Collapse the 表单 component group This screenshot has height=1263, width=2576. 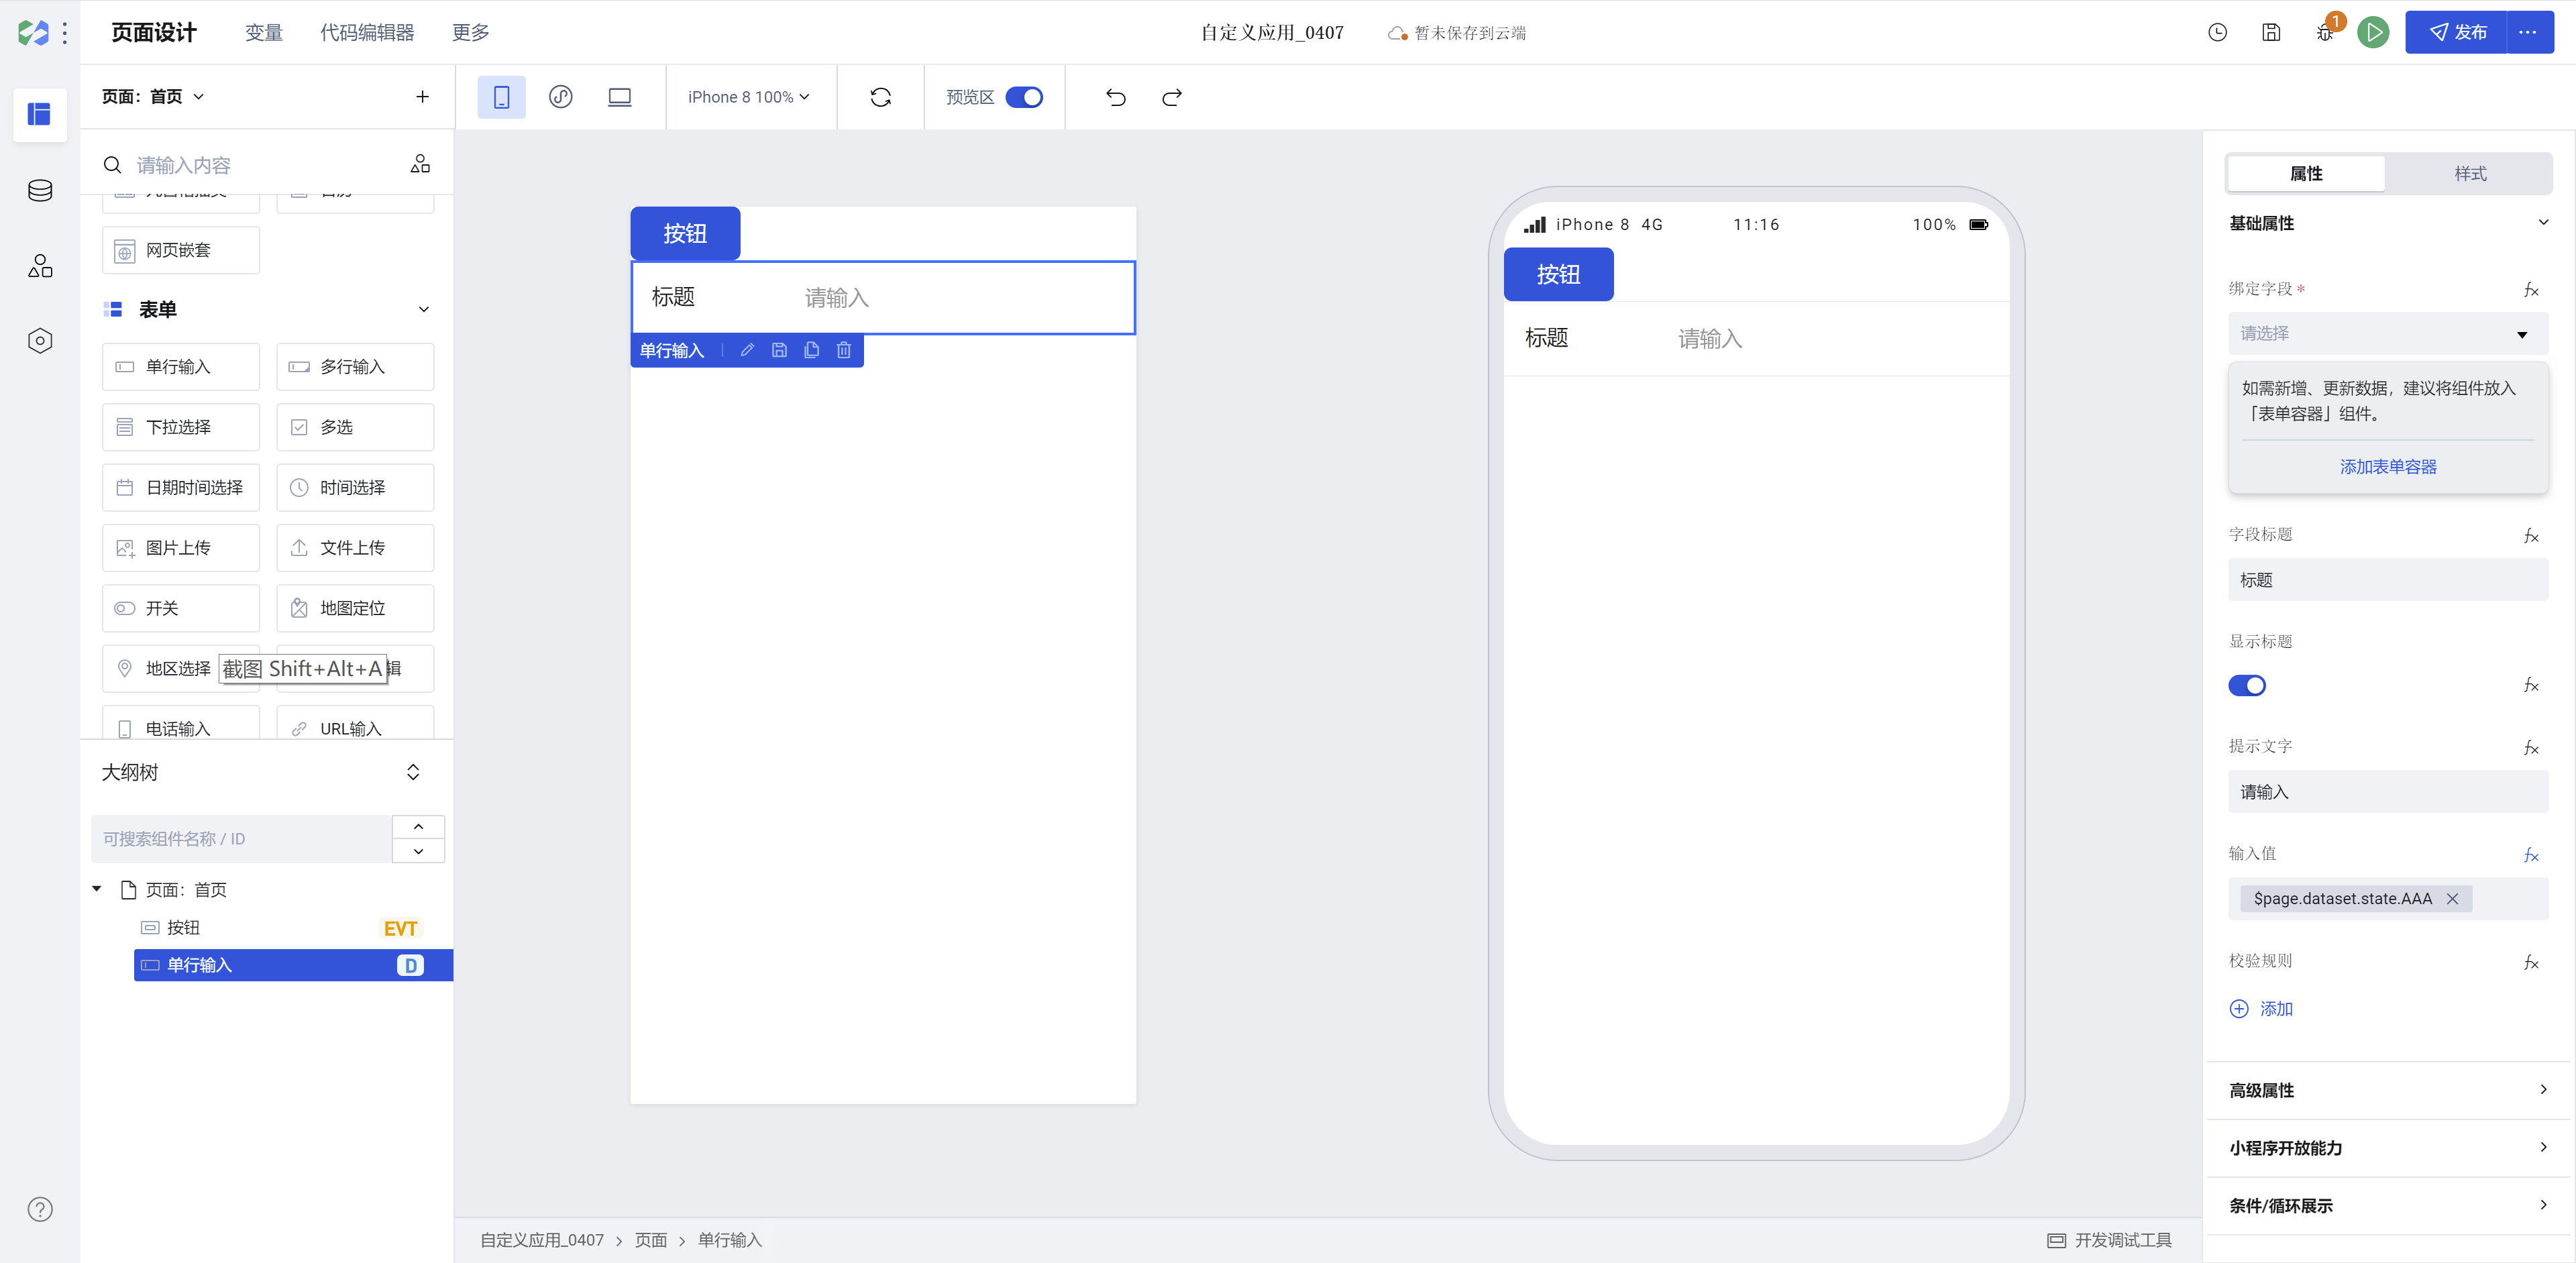(424, 309)
